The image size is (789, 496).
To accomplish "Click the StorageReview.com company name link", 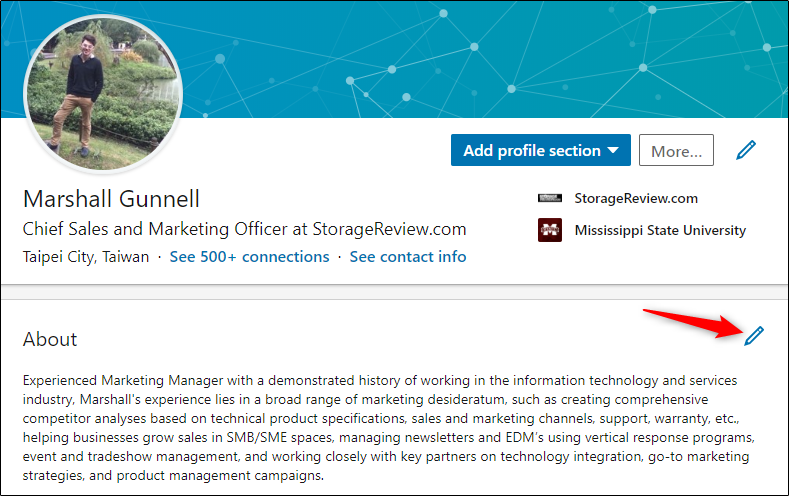I will [x=636, y=198].
